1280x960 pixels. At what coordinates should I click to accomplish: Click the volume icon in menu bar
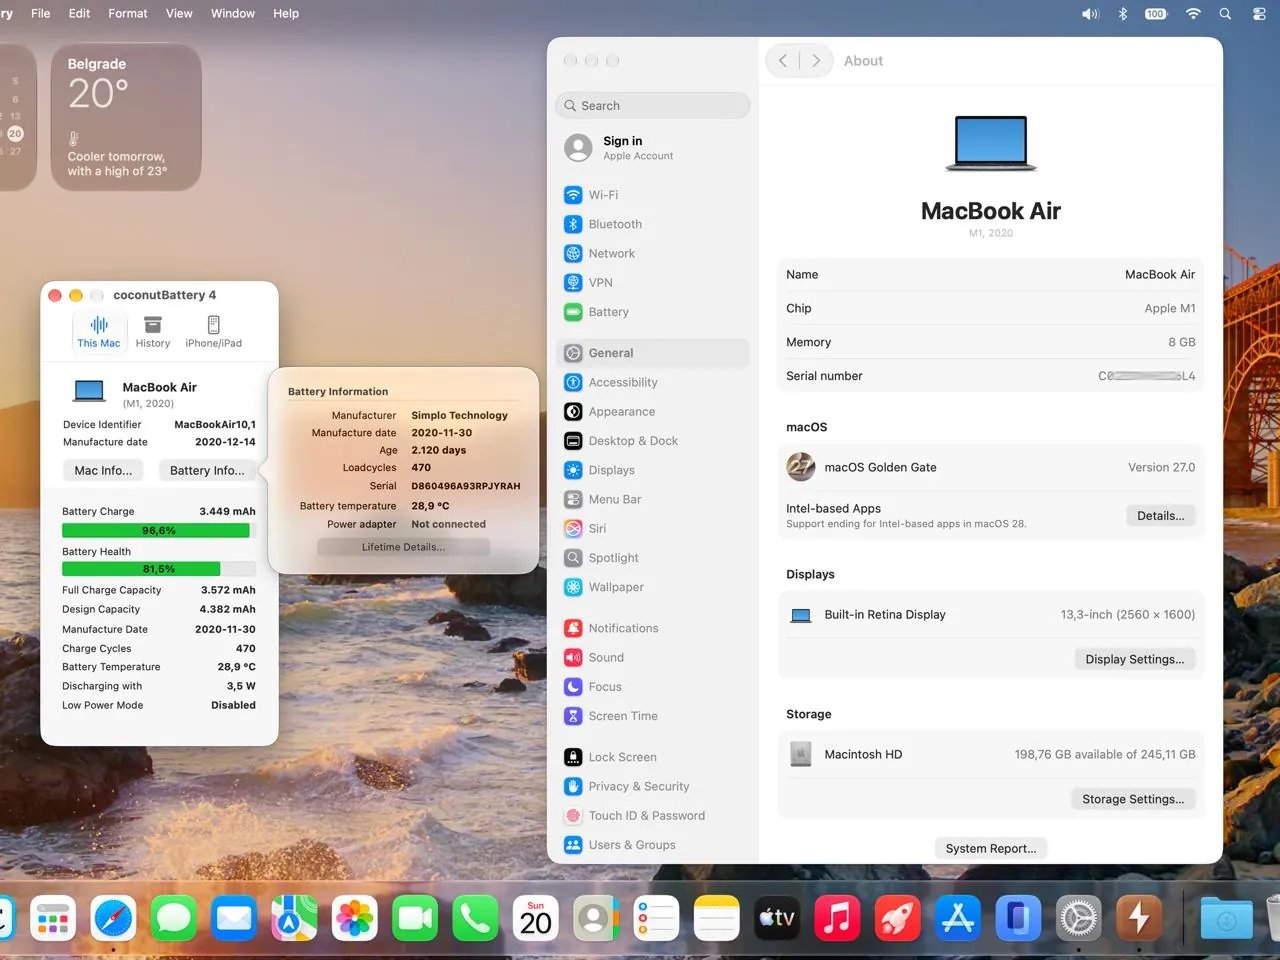click(x=1090, y=14)
